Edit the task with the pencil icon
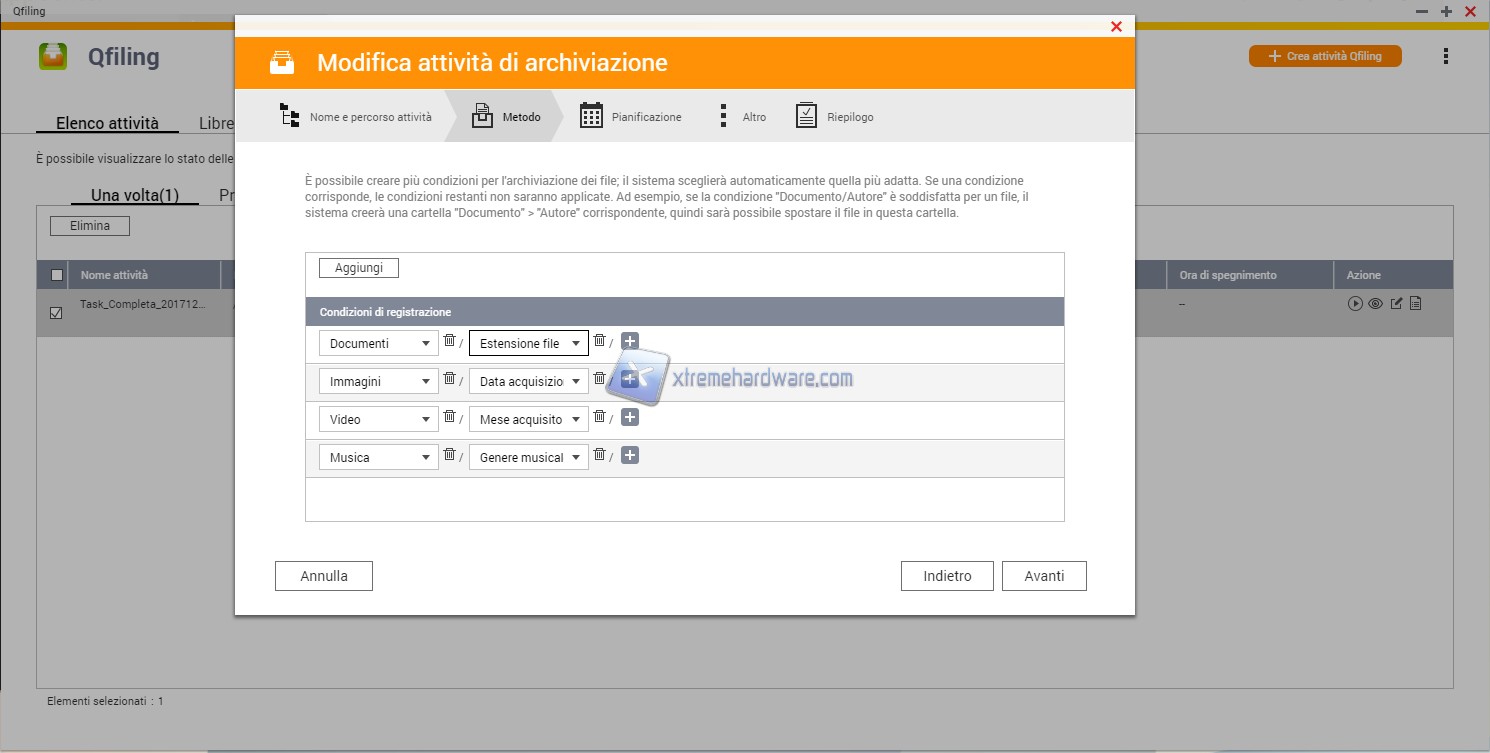This screenshot has height=753, width=1490. 1396,304
